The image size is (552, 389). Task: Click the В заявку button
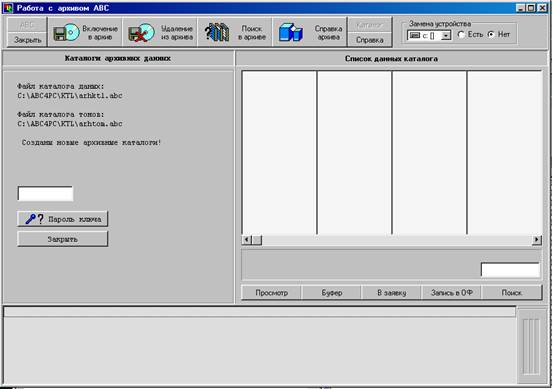click(391, 293)
